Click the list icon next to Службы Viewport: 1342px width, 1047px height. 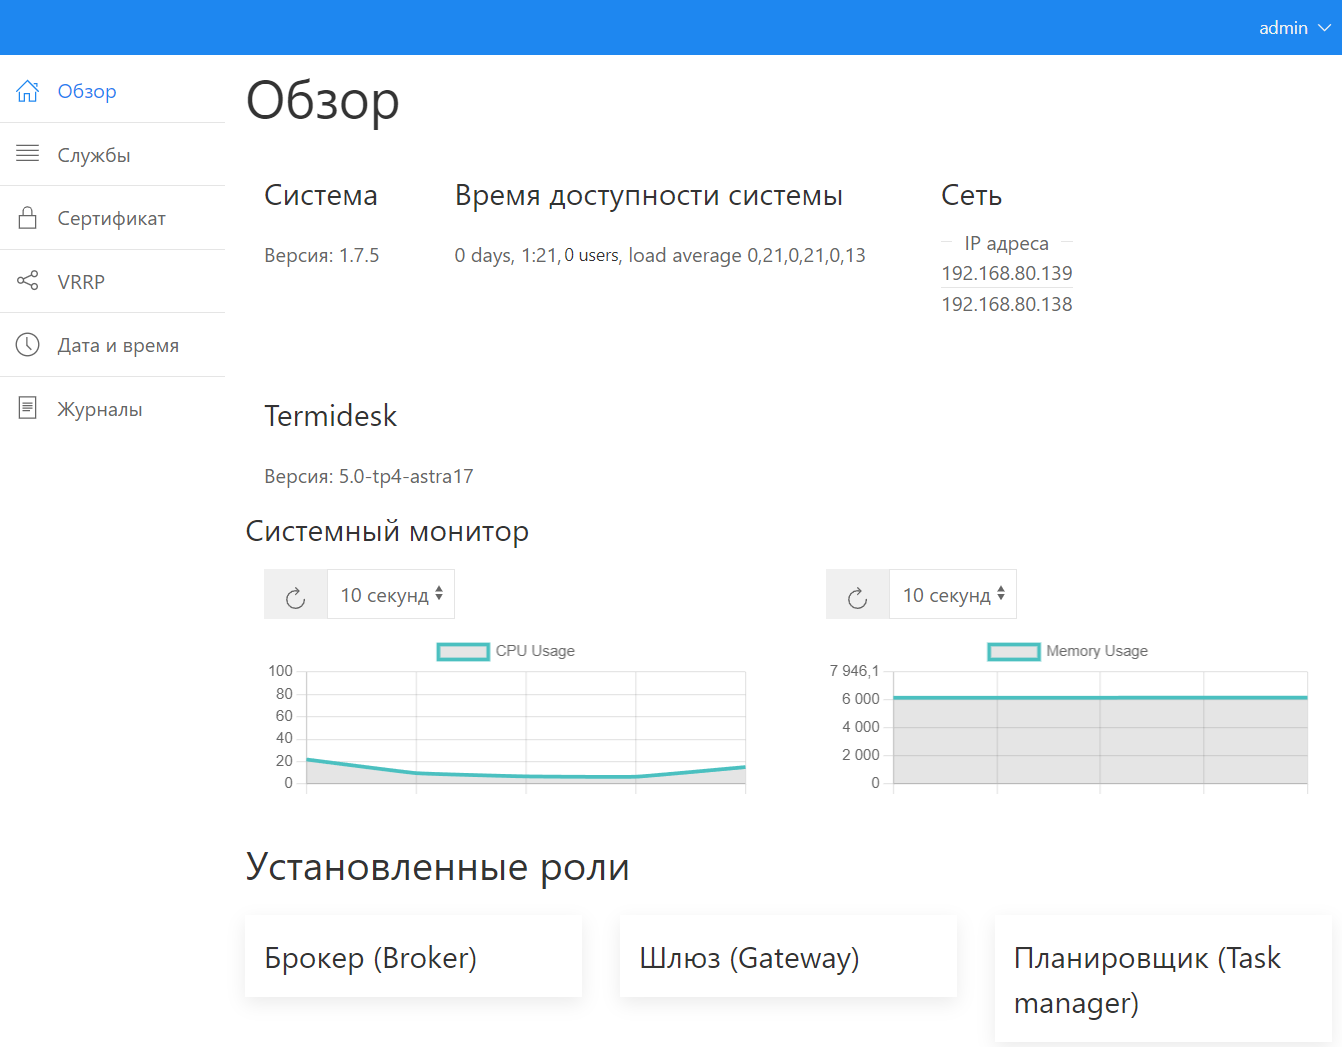coord(28,154)
